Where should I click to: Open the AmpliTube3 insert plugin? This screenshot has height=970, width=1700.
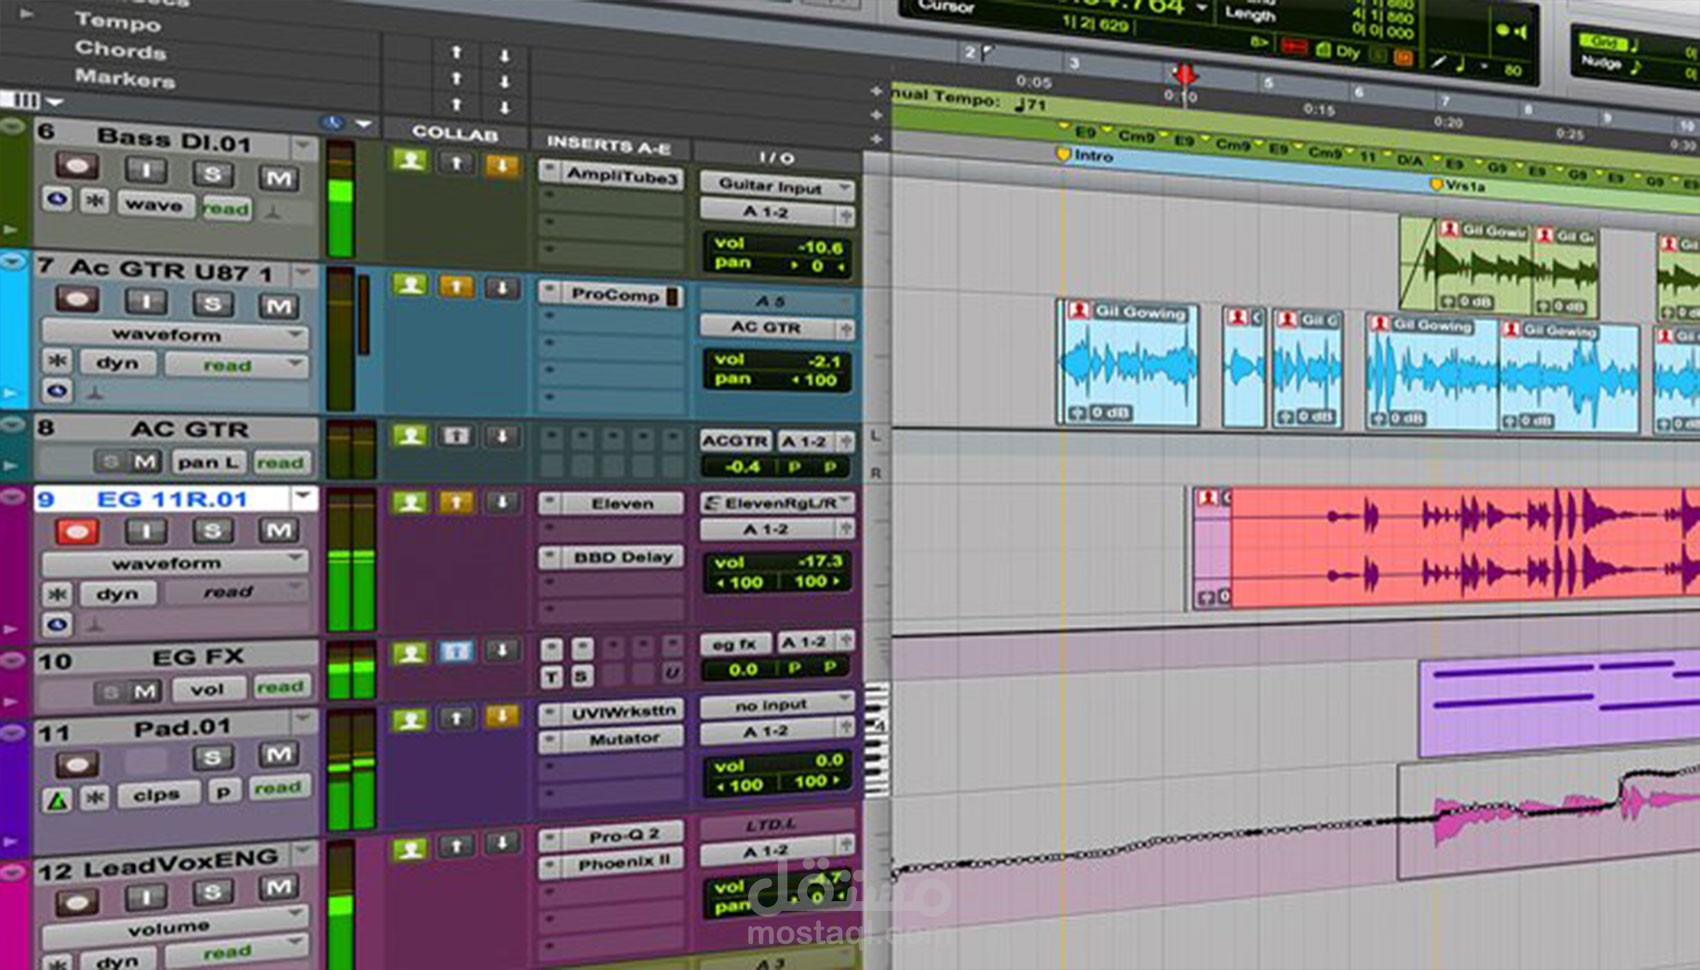click(x=611, y=175)
